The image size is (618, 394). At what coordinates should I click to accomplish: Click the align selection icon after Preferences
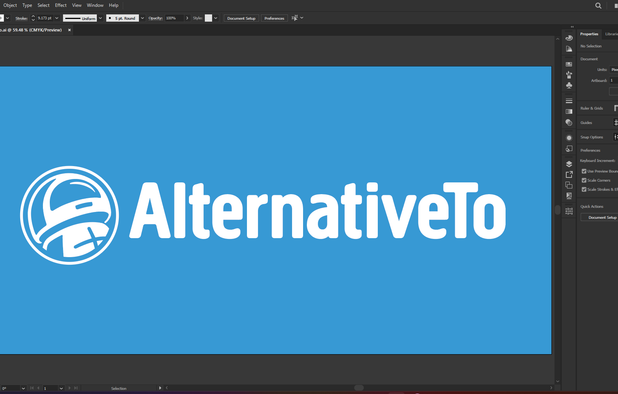[294, 18]
